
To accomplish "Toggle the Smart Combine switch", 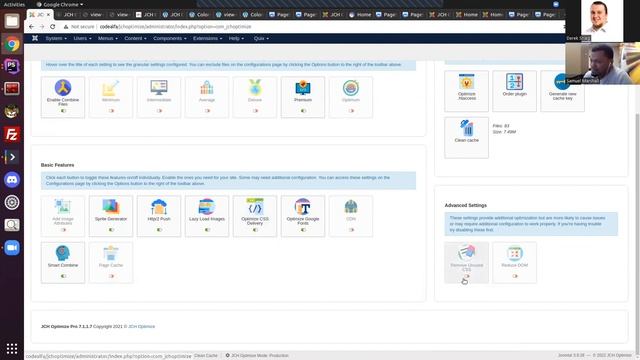I will 63,276.
